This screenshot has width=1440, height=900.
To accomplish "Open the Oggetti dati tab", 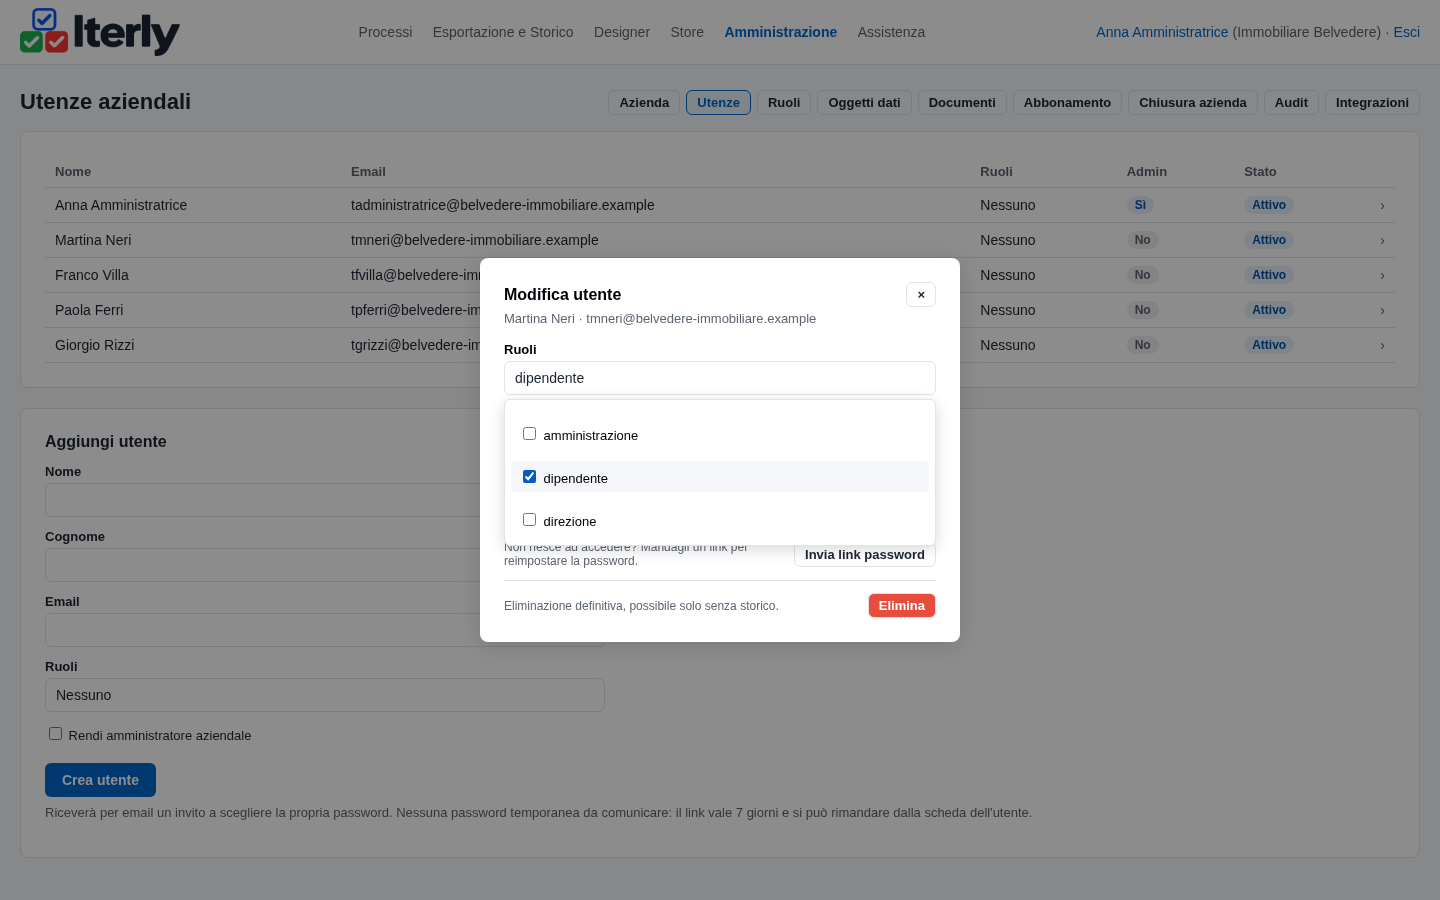I will tap(864, 103).
